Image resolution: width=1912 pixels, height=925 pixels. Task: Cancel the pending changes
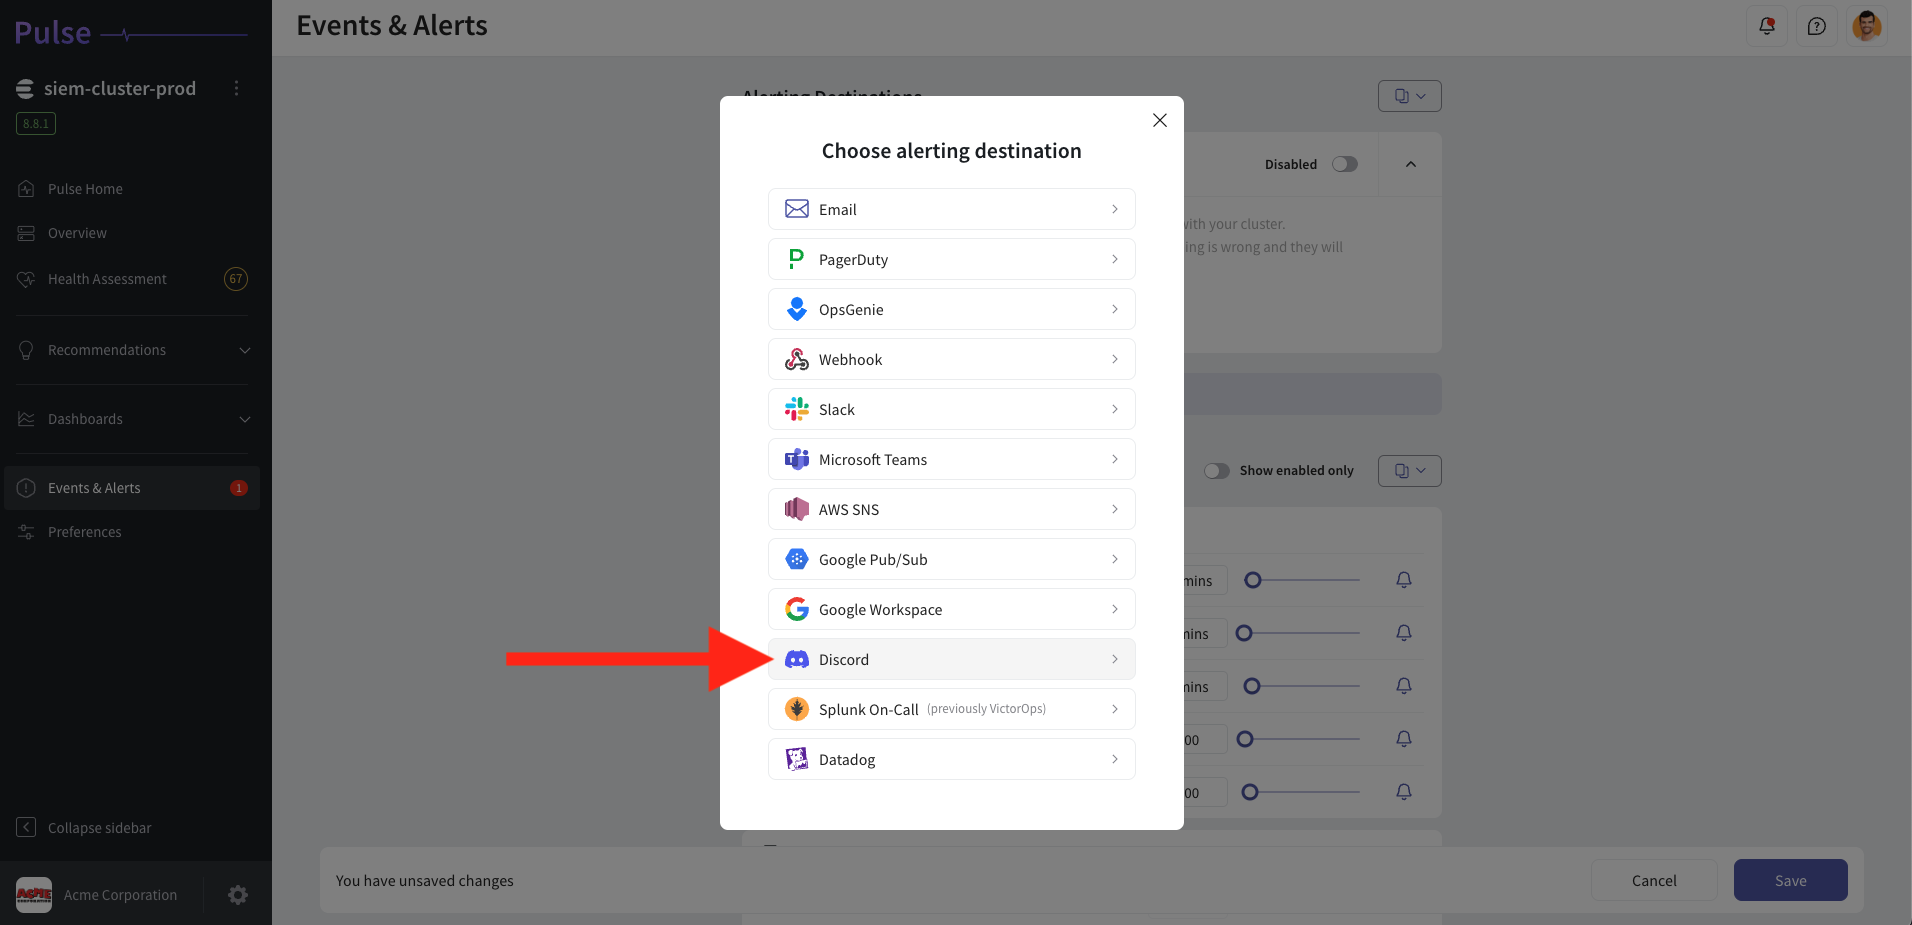(x=1653, y=880)
